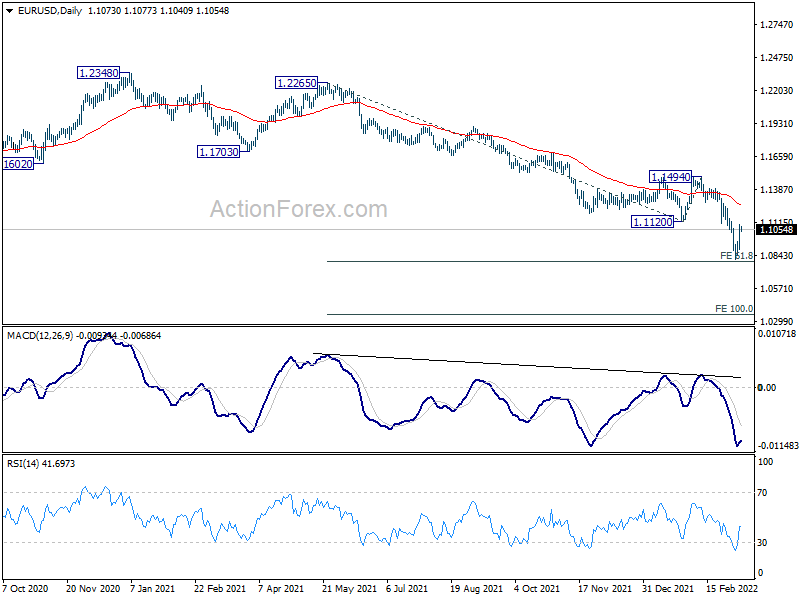The height and width of the screenshot is (600, 800).
Task: Click the 15 Feb 2022 date label
Action: coord(732,588)
